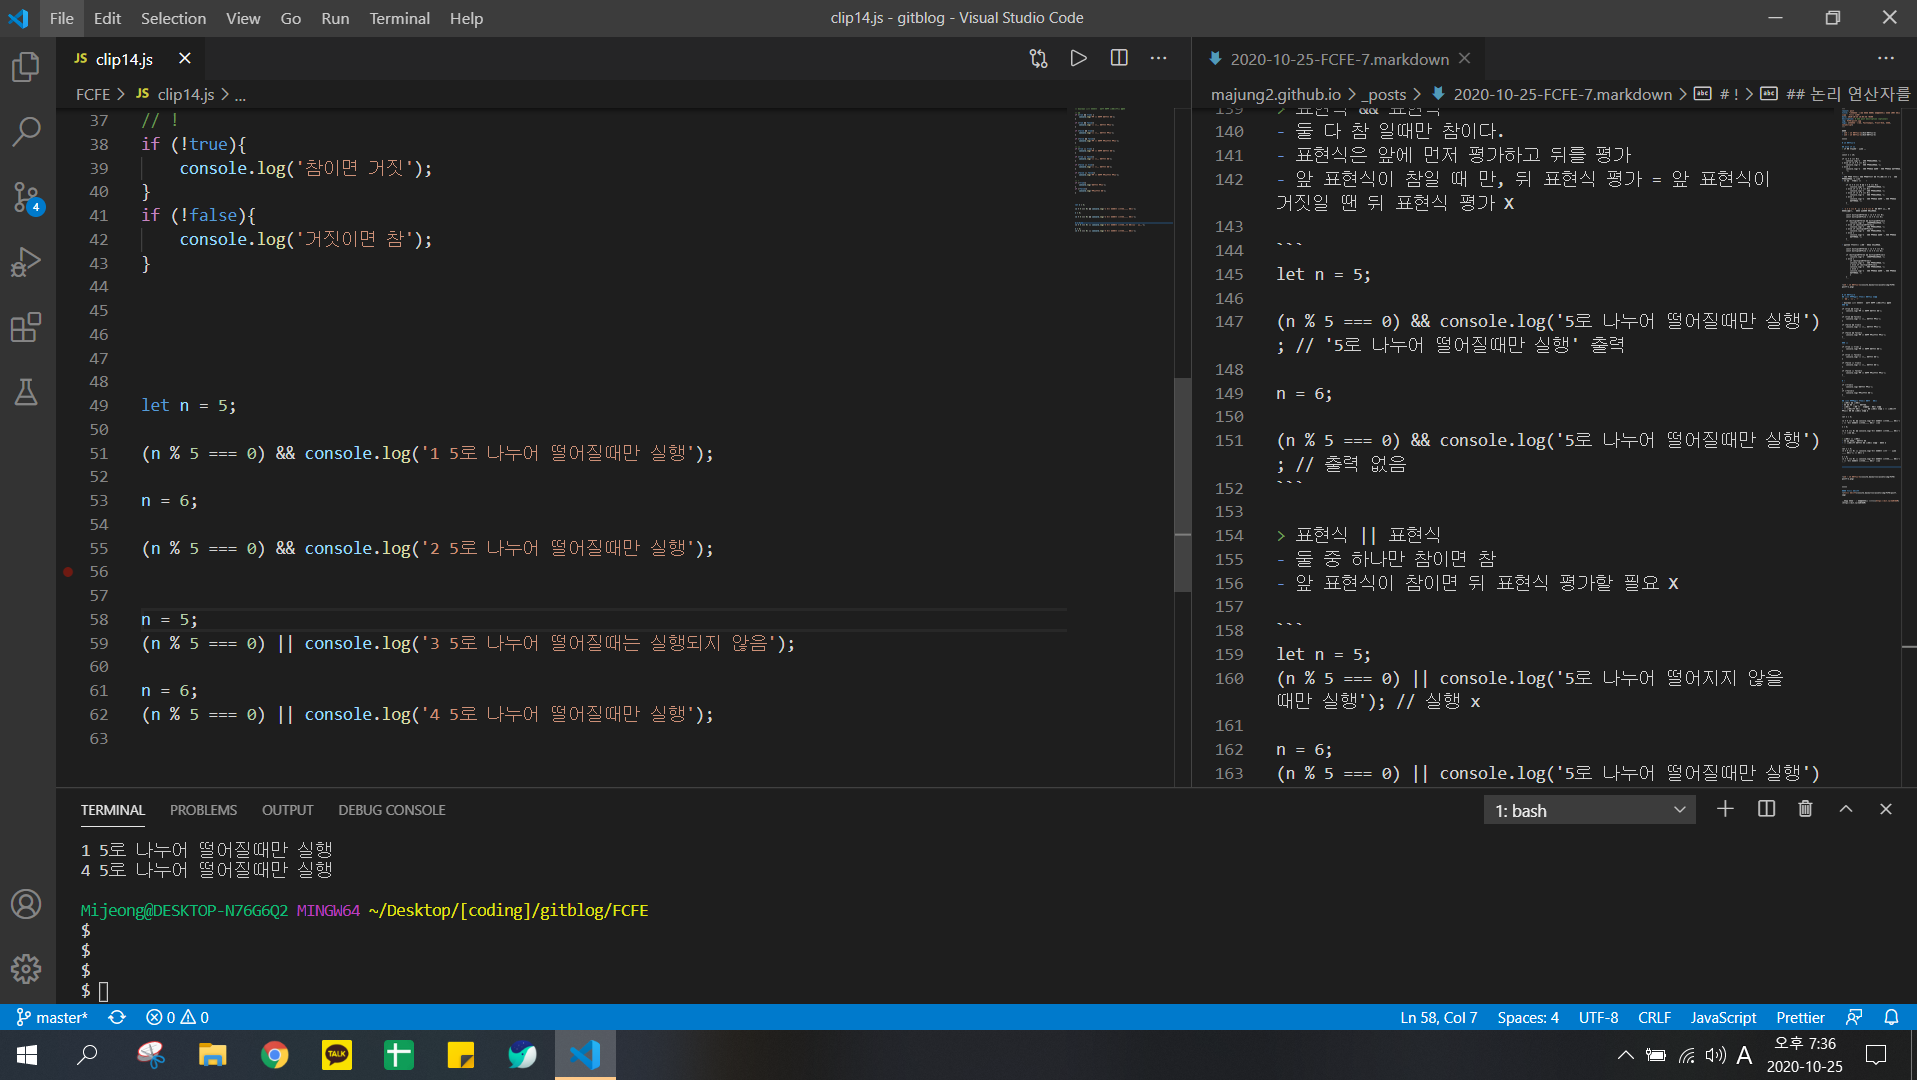The image size is (1917, 1080).
Task: Open Chrome from the taskbar
Action: tap(275, 1055)
